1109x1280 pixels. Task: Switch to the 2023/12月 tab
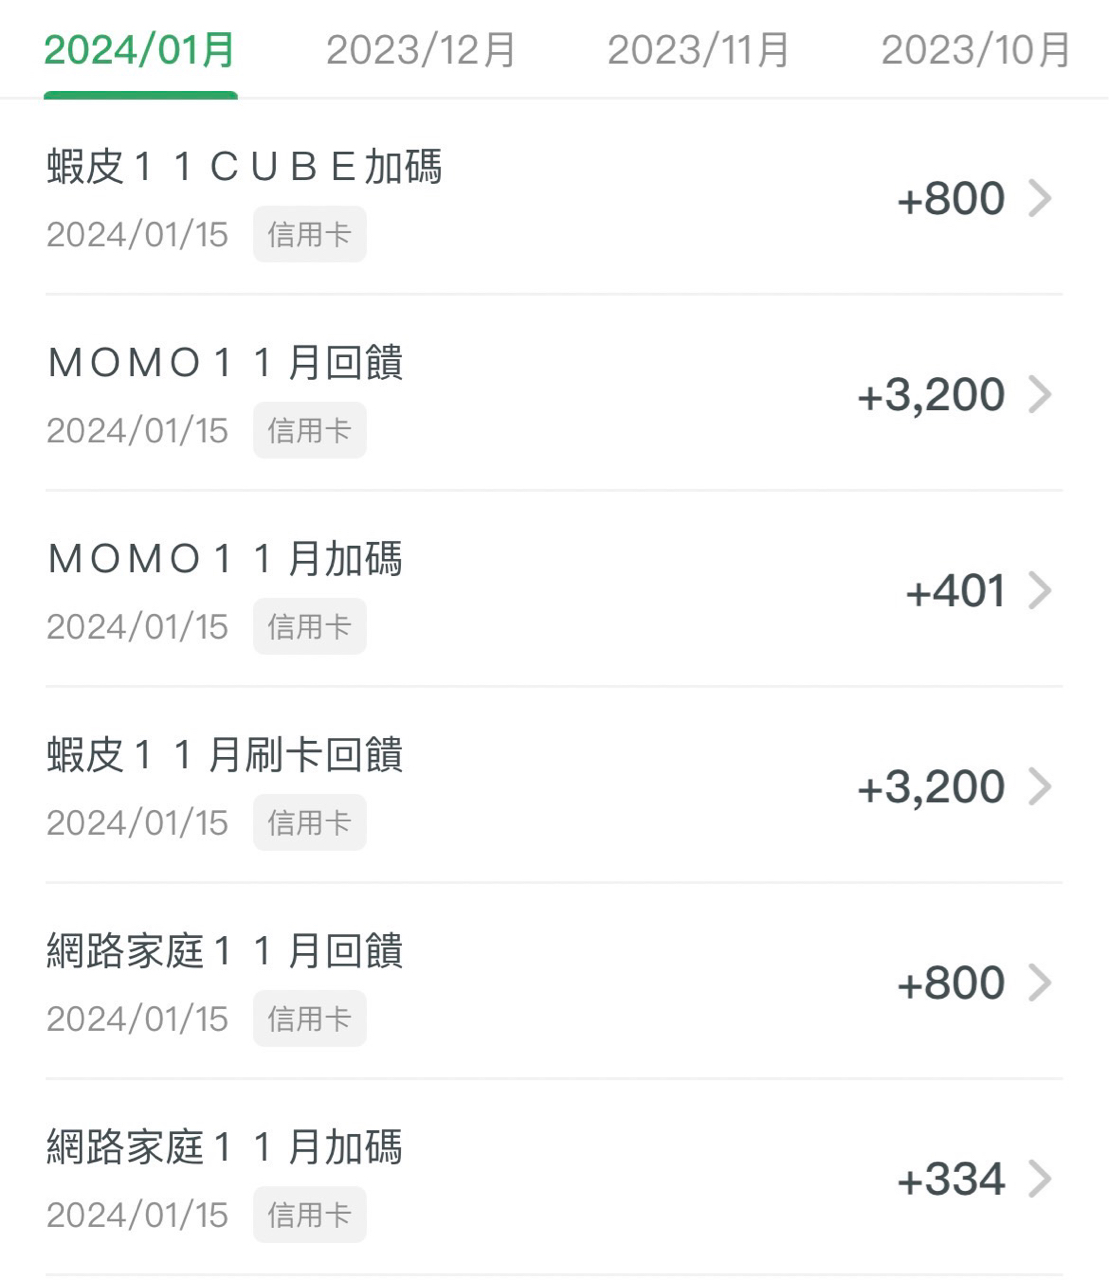pos(421,50)
